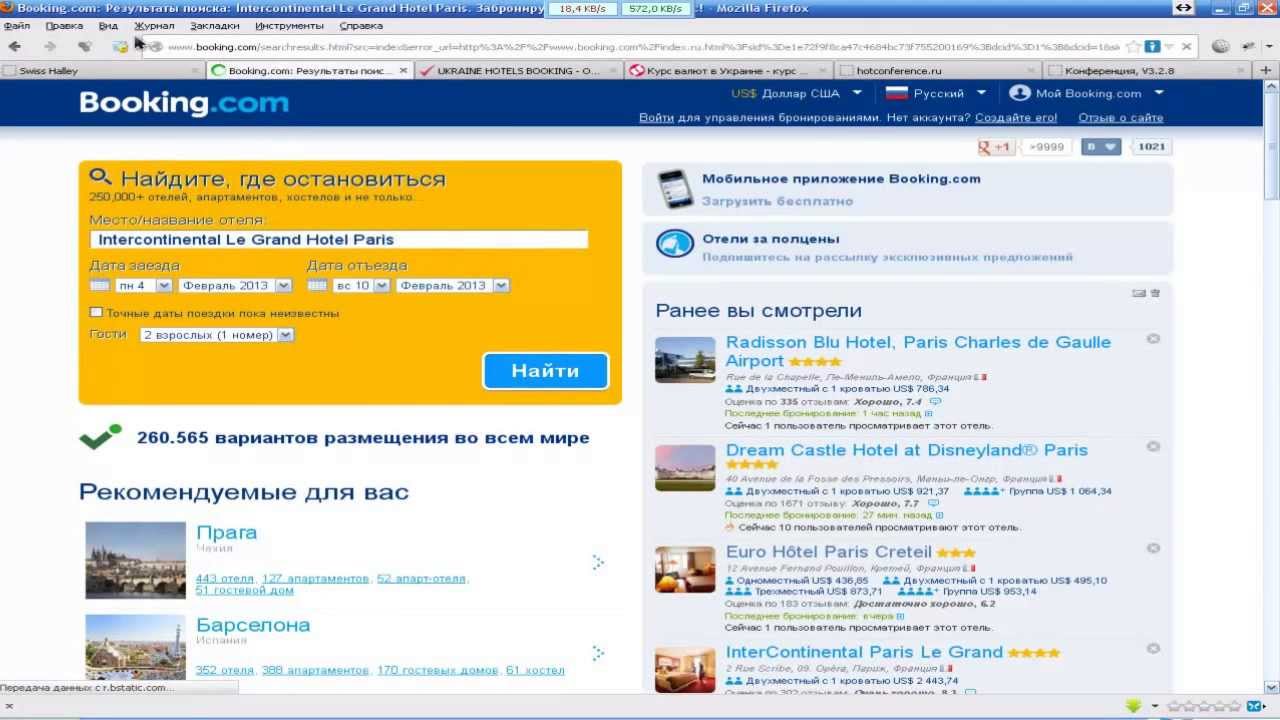Click the blue Найти search button
The image size is (1280, 720).
pyautogui.click(x=545, y=371)
